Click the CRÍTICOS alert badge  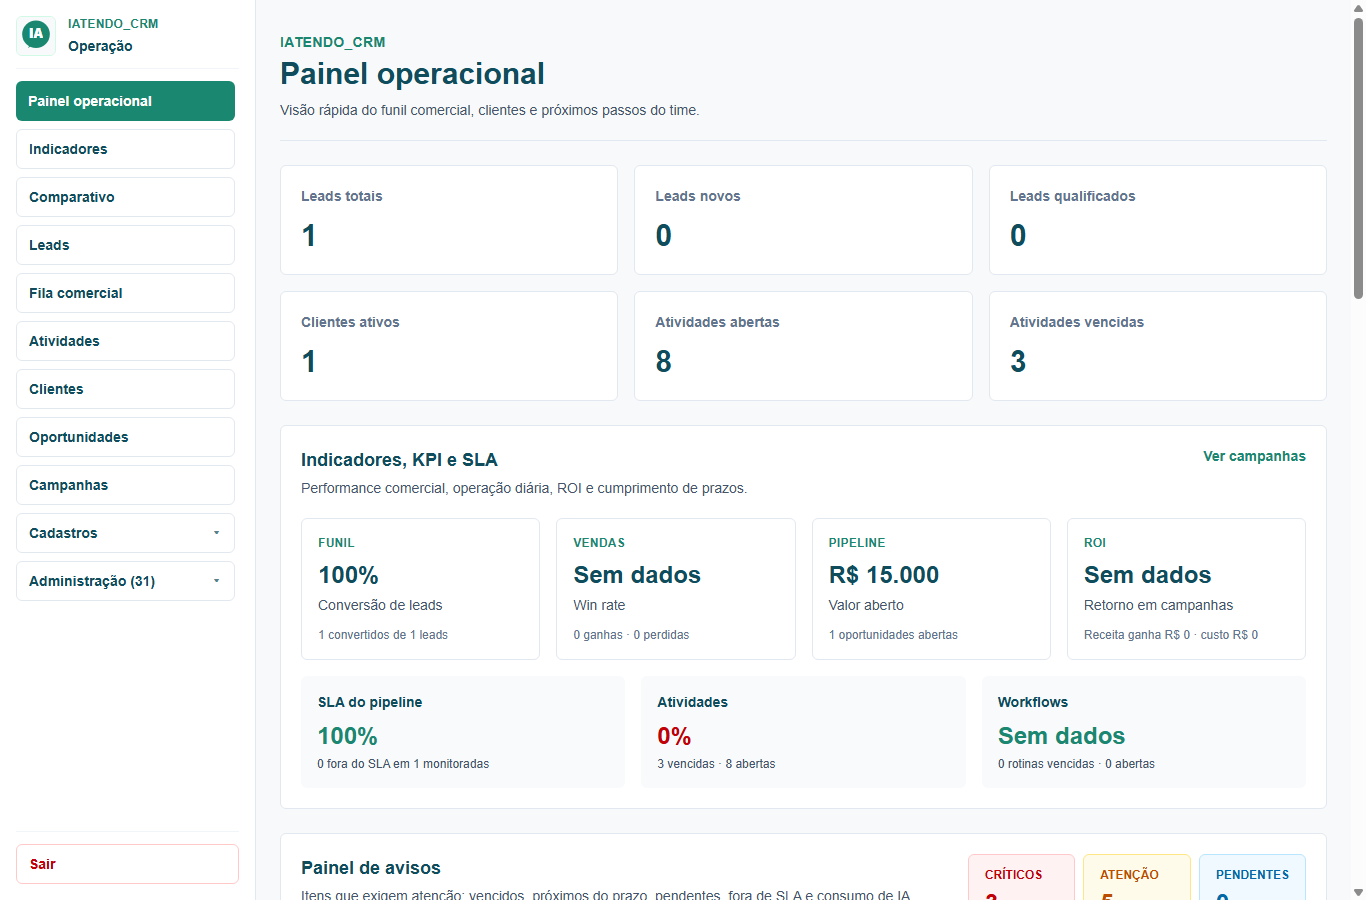pyautogui.click(x=1021, y=878)
